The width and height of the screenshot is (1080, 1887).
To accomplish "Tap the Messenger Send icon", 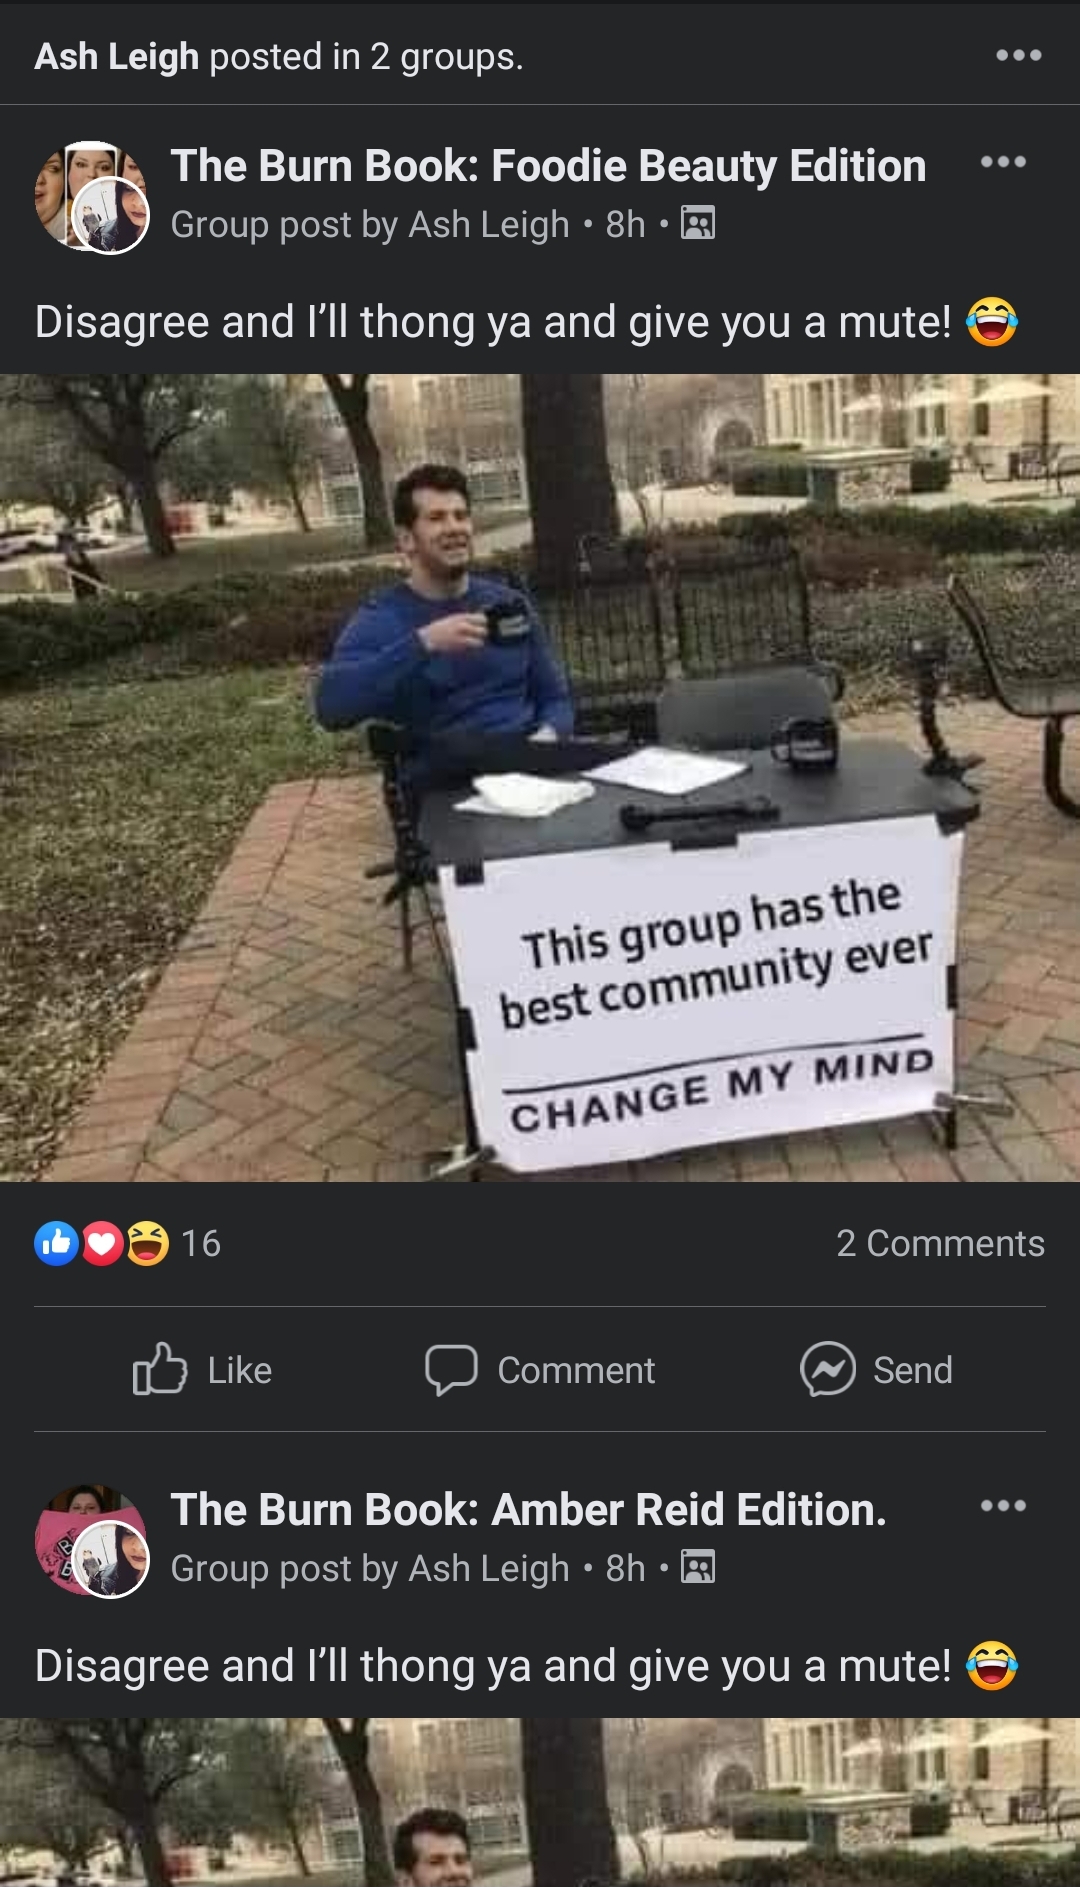I will coord(828,1369).
